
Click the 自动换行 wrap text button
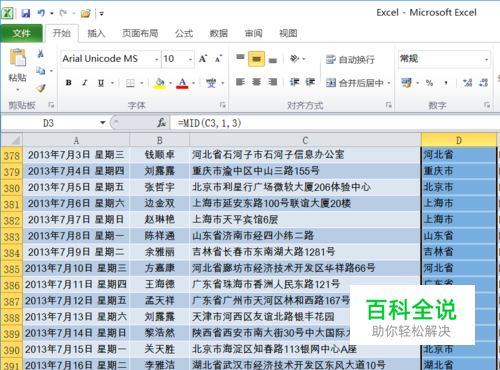(350, 60)
